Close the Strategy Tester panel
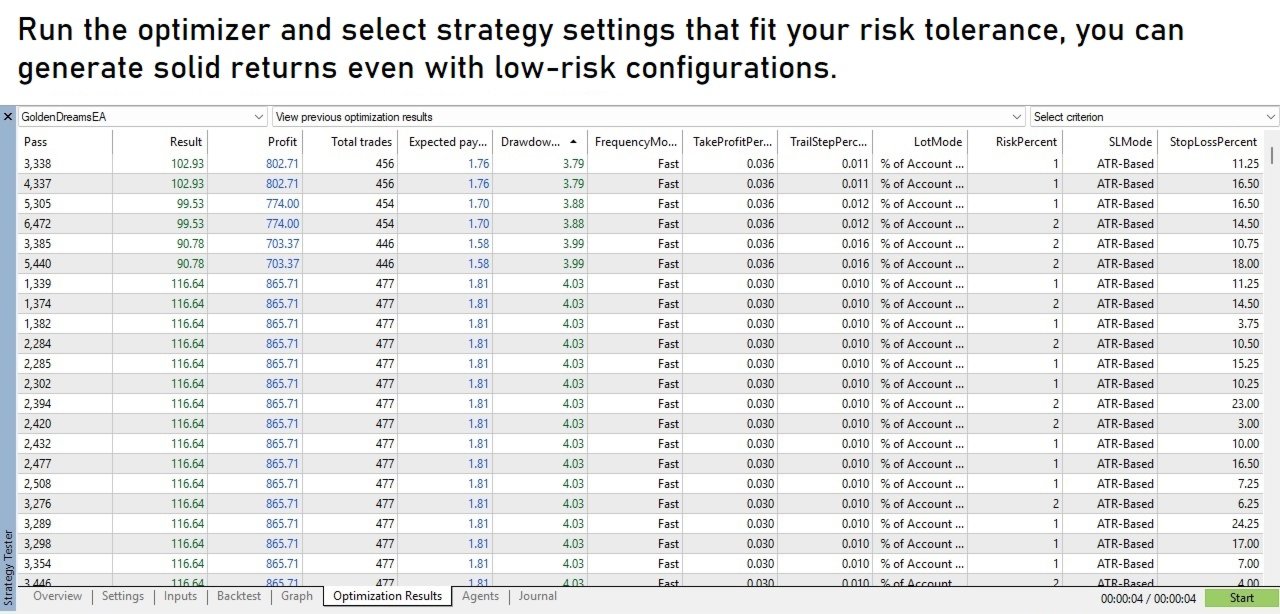Viewport: 1280px width, 614px height. point(8,117)
